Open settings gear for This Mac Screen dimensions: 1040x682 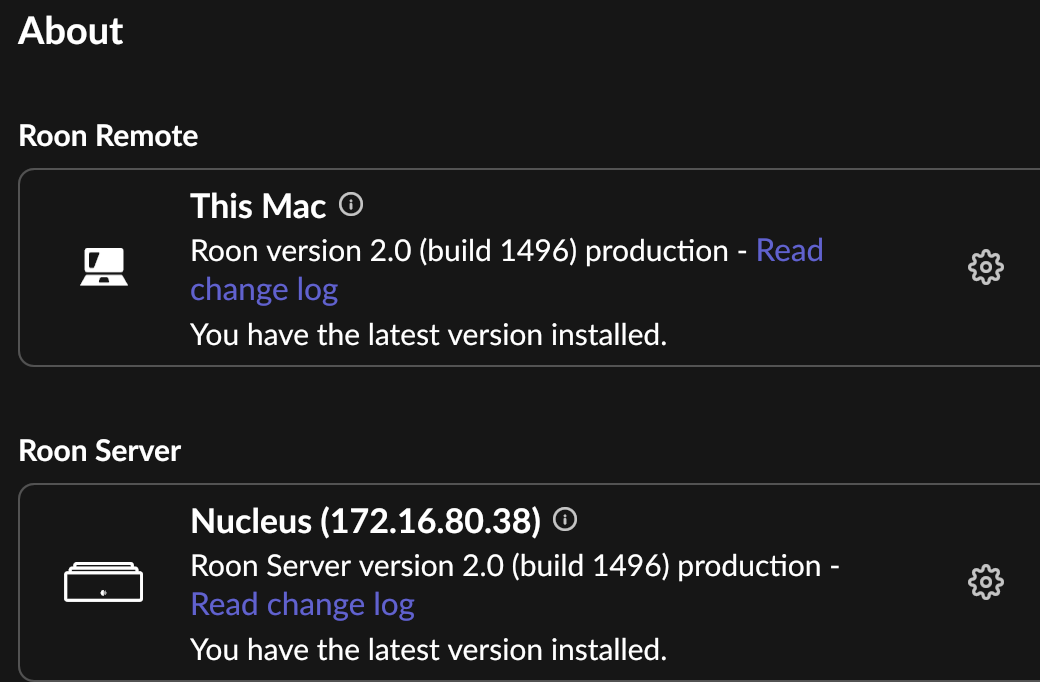(x=986, y=267)
